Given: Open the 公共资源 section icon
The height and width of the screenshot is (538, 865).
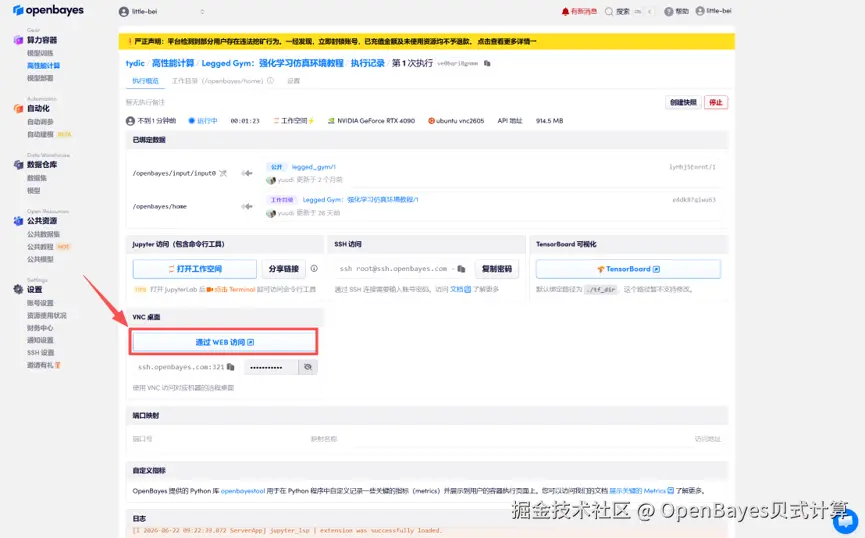Looking at the screenshot, I should 18,221.
